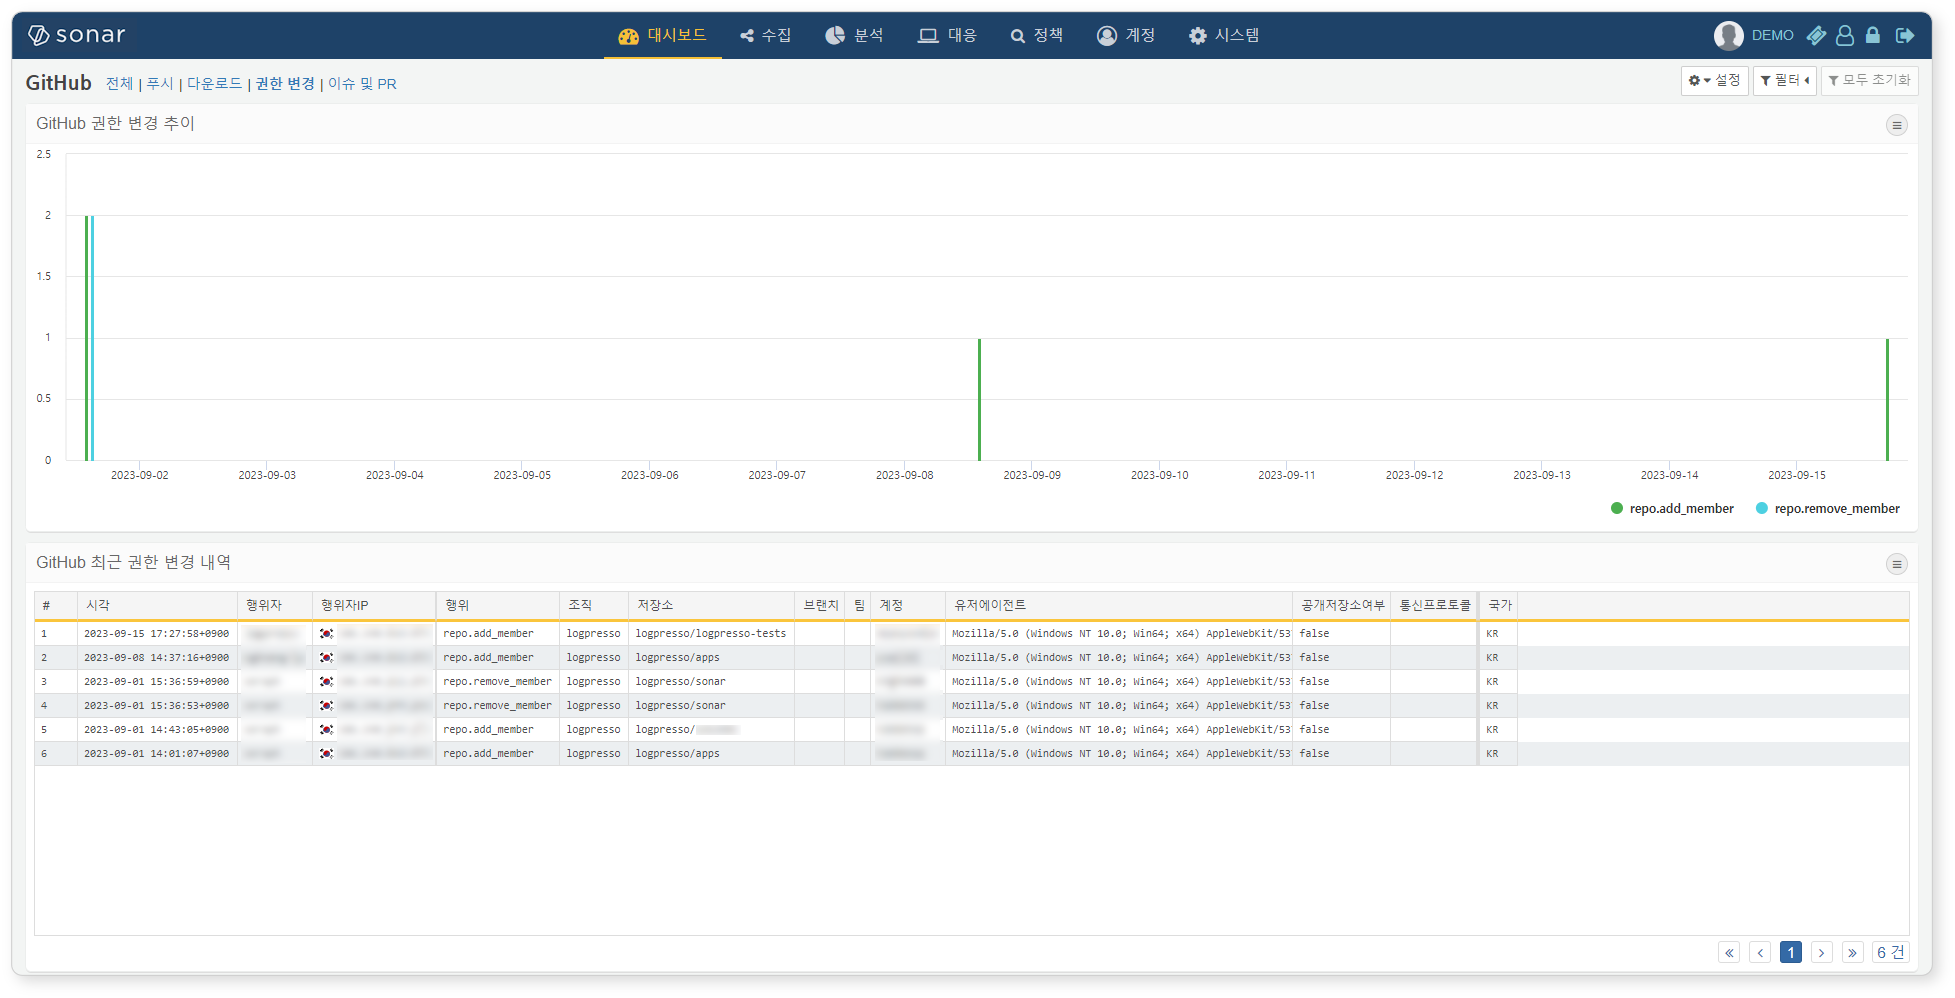Click the ticket icon in header

click(1816, 35)
